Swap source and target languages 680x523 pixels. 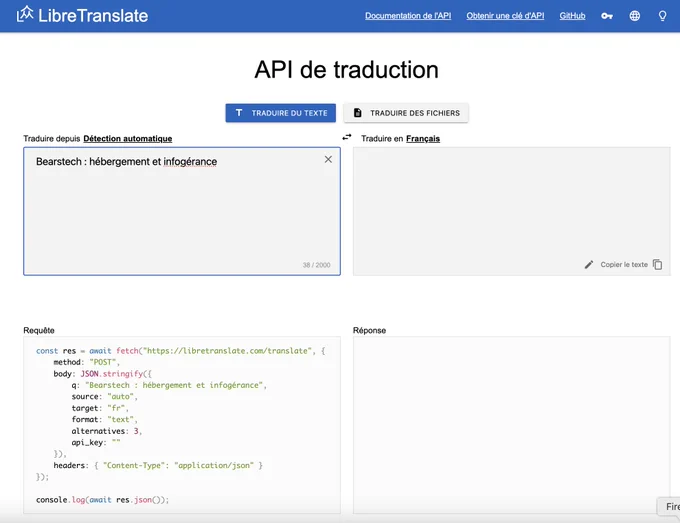tap(347, 137)
